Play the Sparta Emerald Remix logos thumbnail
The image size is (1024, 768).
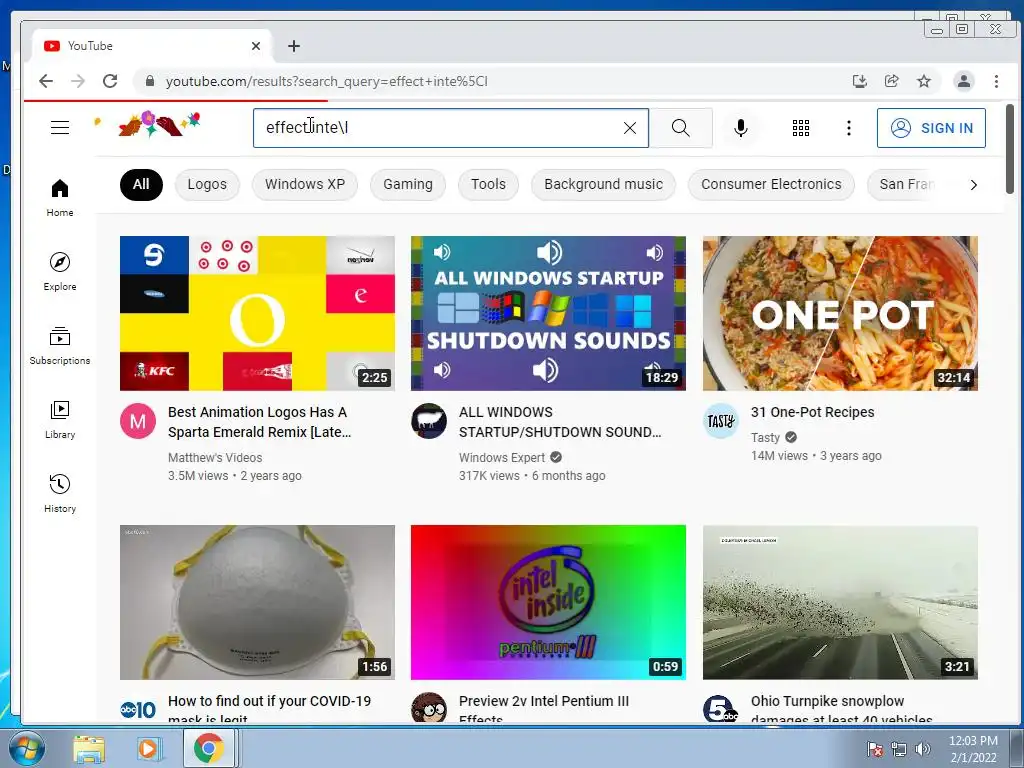tap(257, 313)
